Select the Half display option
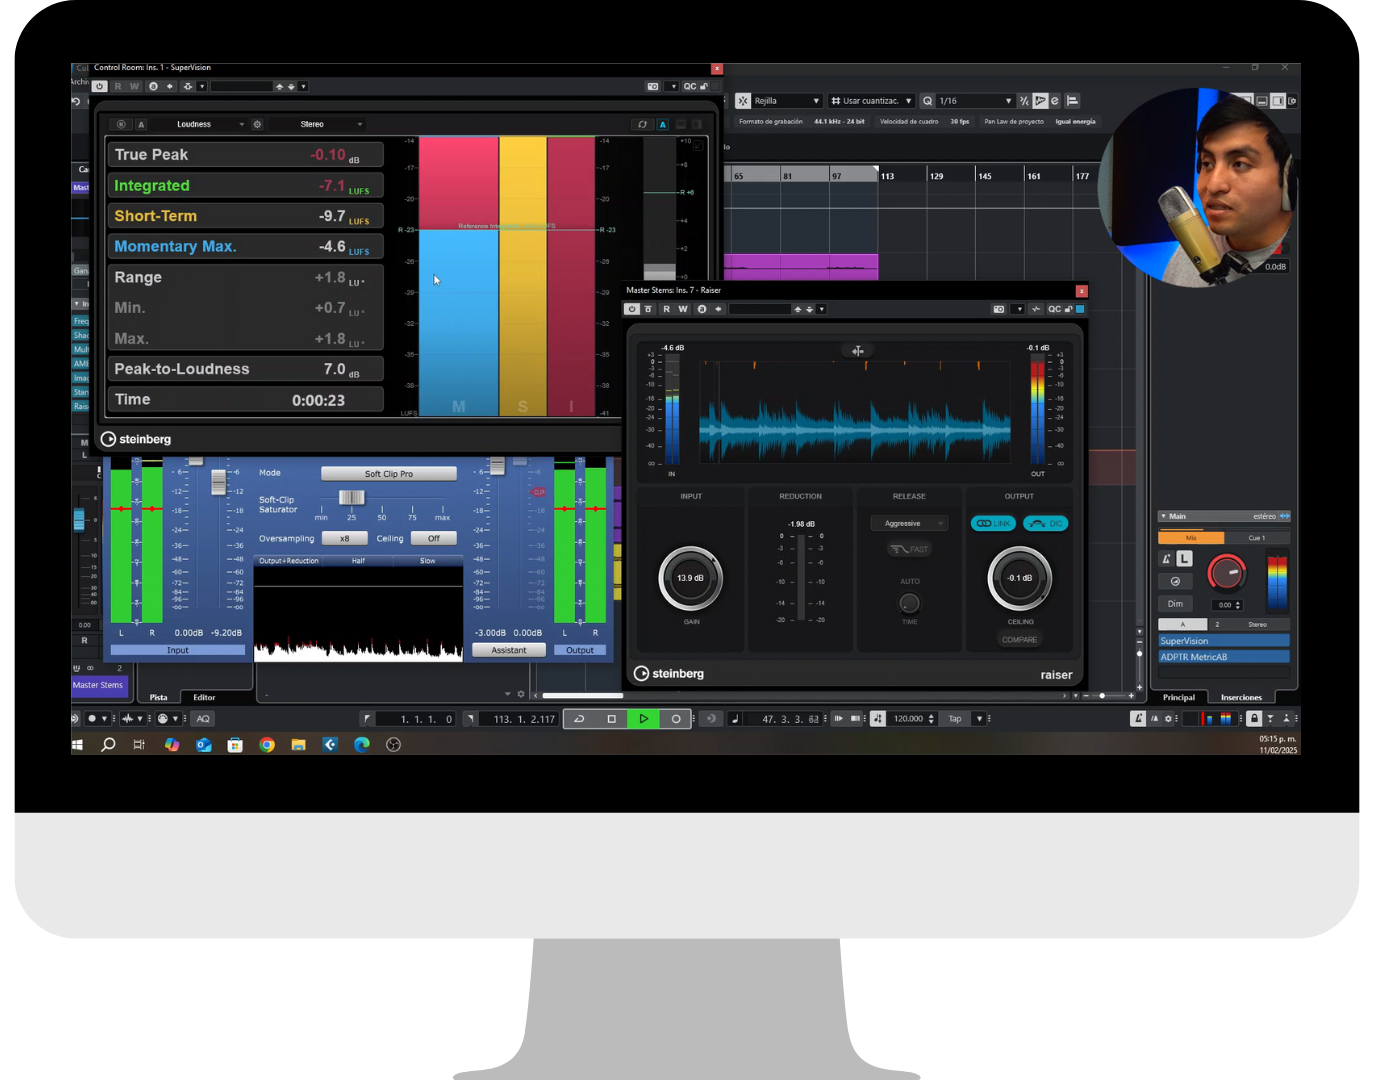The width and height of the screenshot is (1377, 1080). click(x=358, y=561)
